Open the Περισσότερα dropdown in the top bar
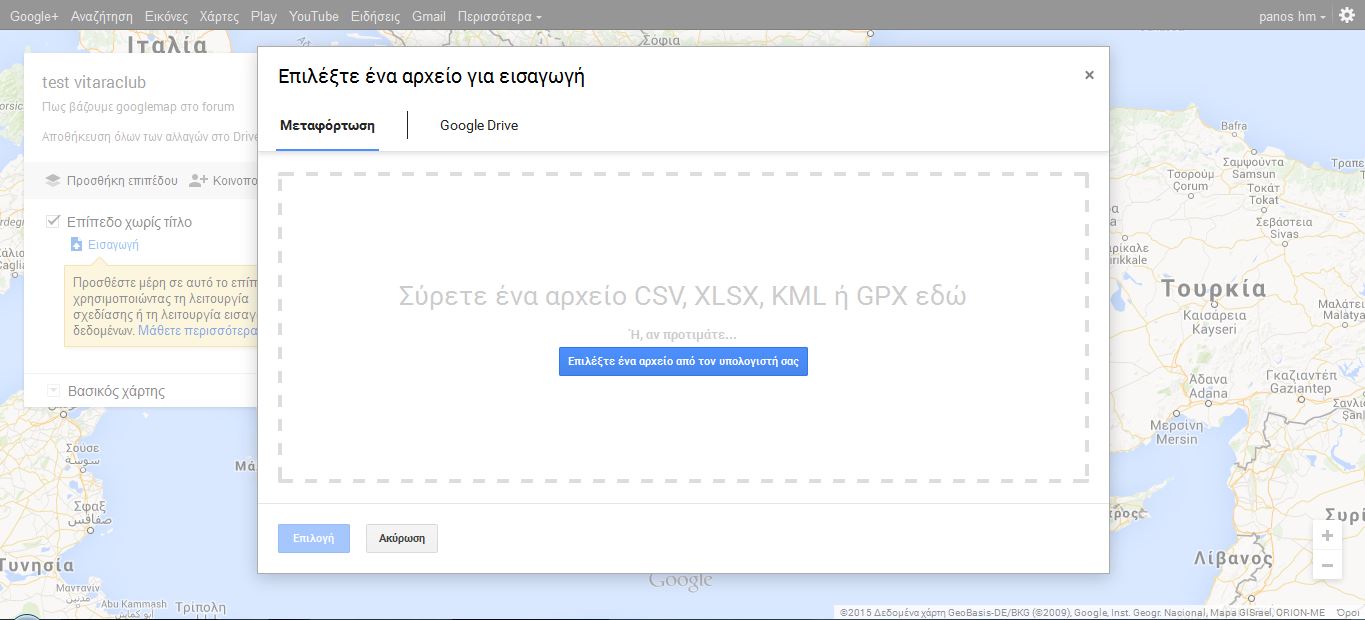This screenshot has width=1365, height=620. coord(500,16)
